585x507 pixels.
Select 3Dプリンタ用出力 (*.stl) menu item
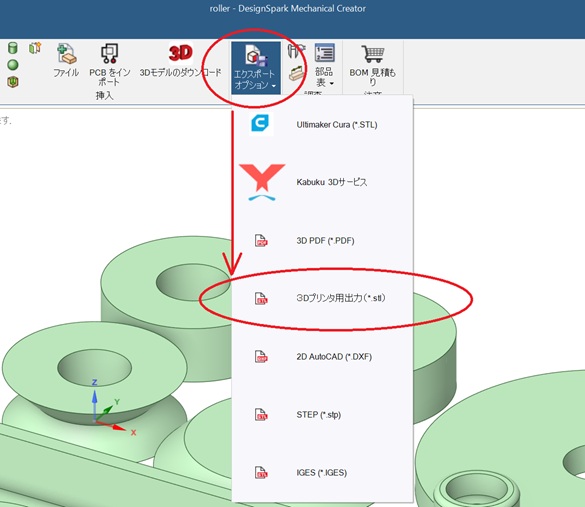coord(322,298)
